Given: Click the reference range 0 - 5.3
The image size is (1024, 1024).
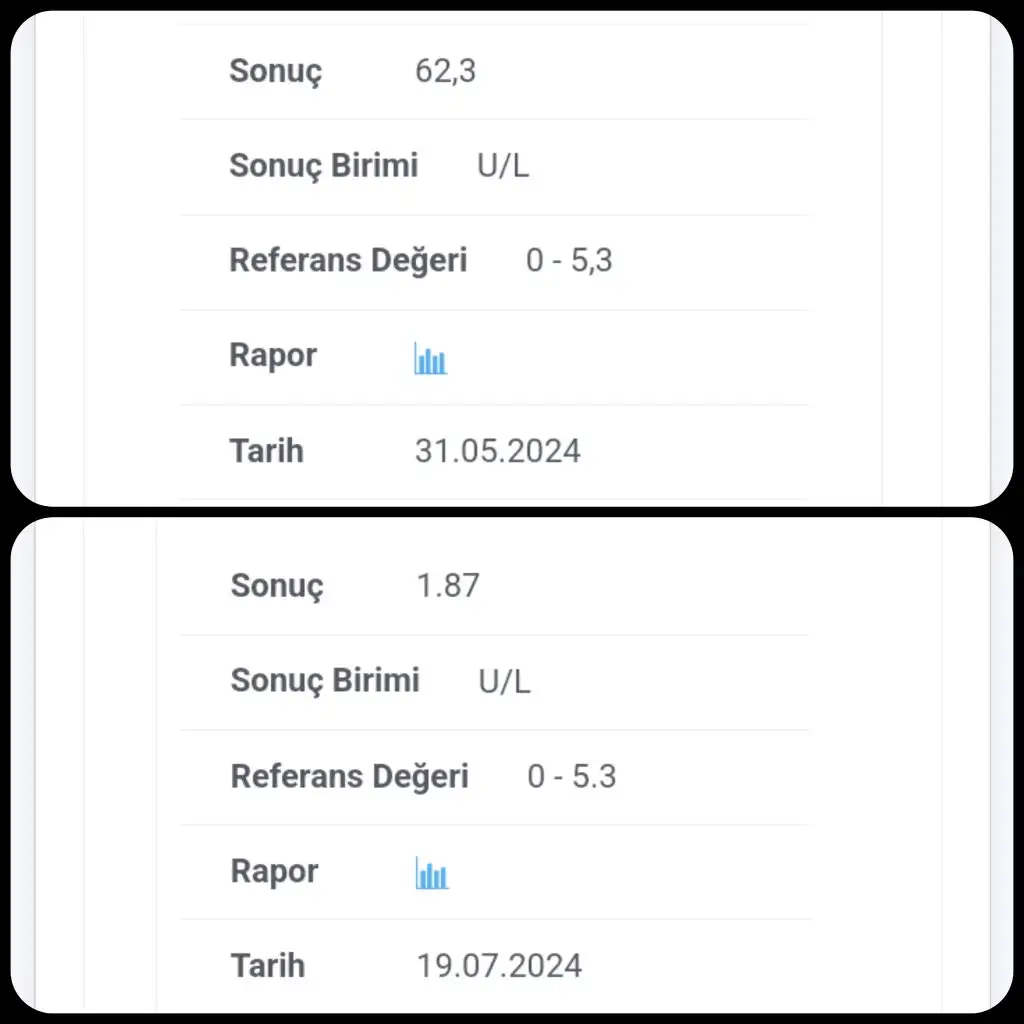Looking at the screenshot, I should tap(571, 776).
